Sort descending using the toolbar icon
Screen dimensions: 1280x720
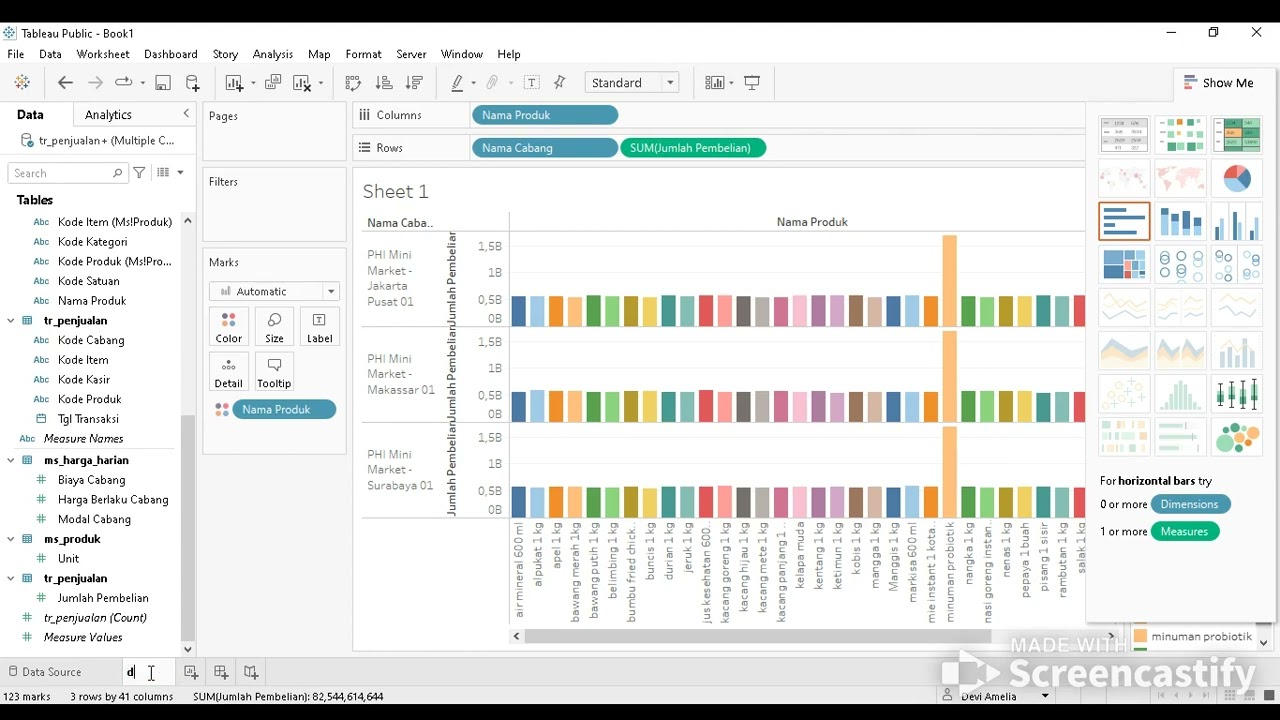415,83
